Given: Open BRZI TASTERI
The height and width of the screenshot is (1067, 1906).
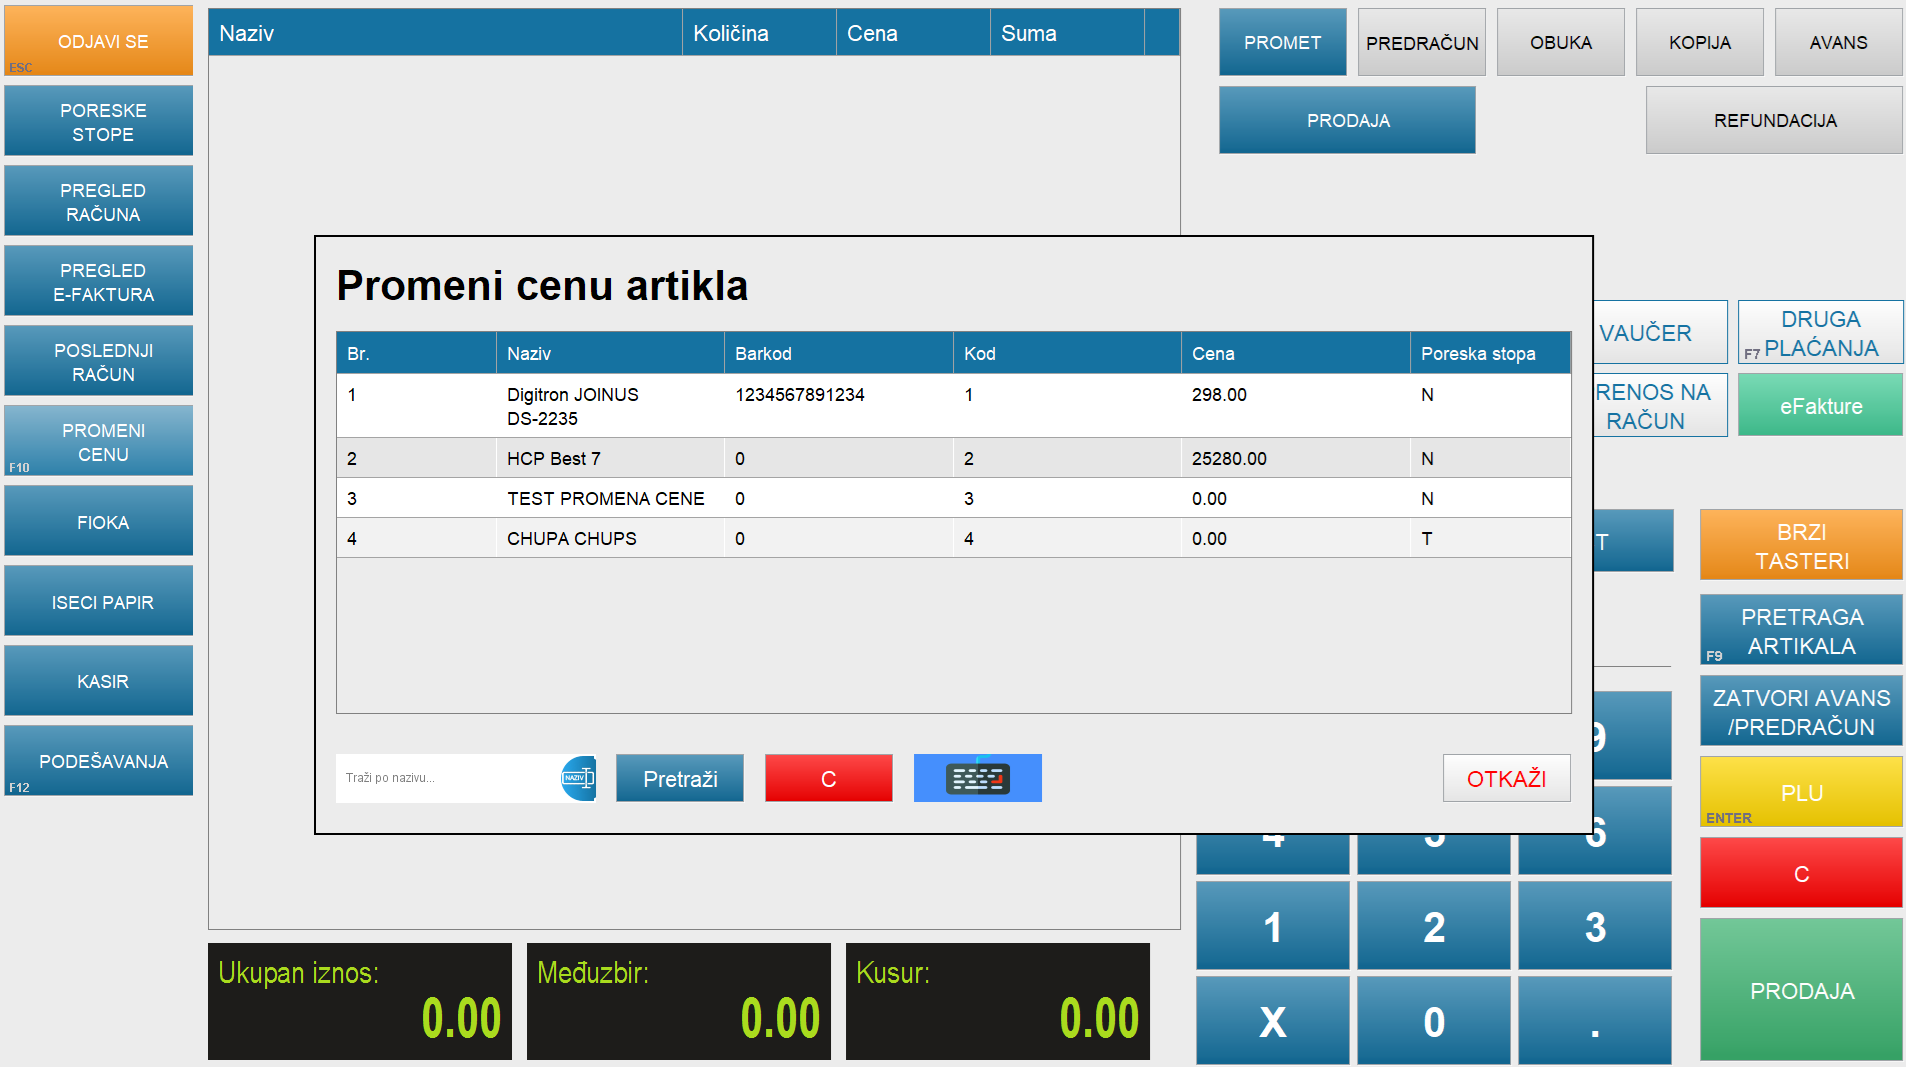Looking at the screenshot, I should pos(1801,545).
